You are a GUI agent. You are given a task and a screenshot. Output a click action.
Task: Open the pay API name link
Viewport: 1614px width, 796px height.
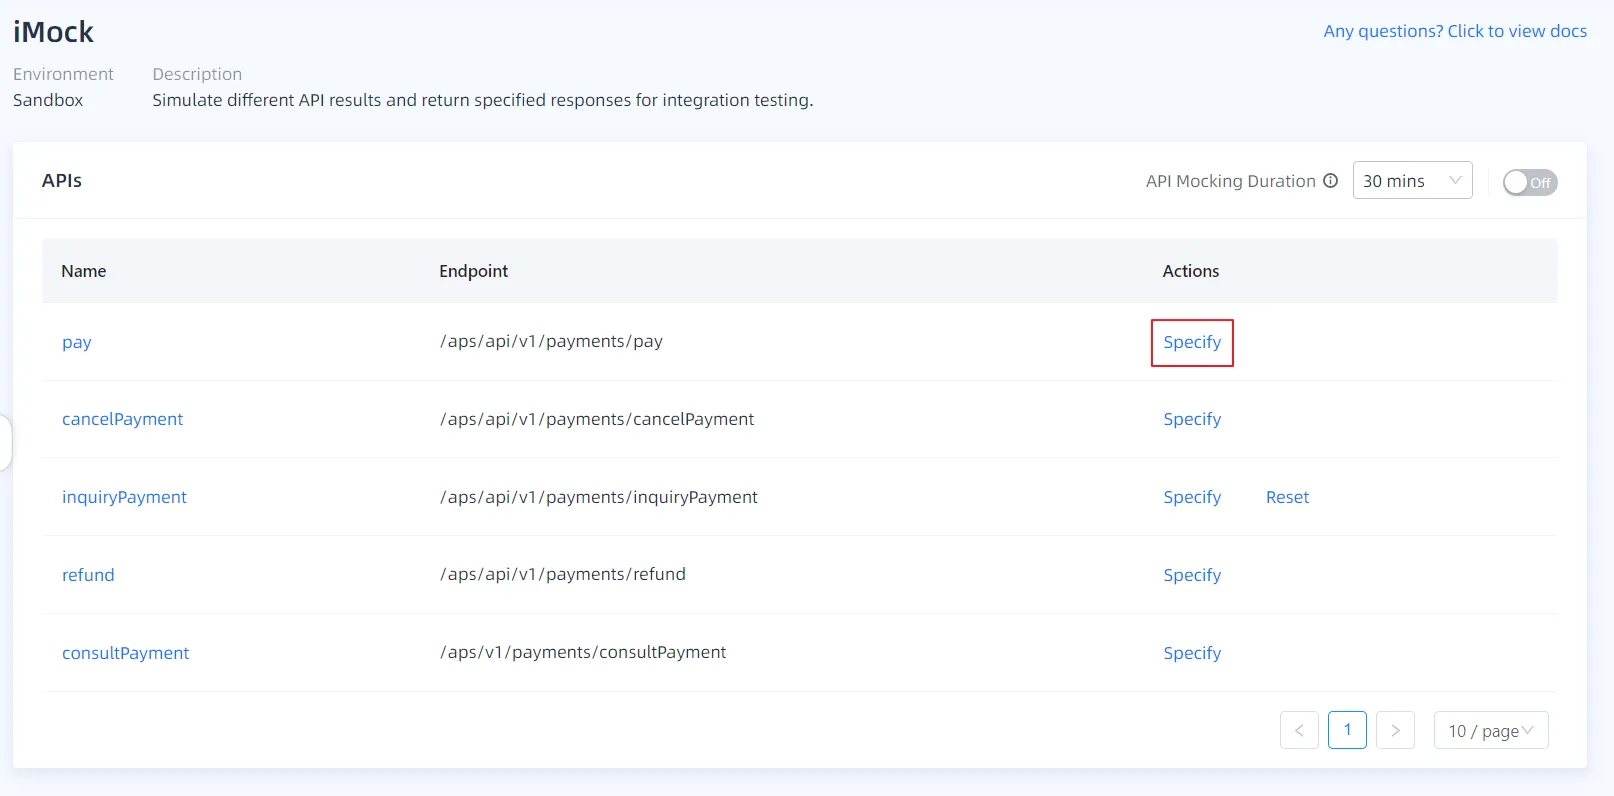tap(77, 342)
